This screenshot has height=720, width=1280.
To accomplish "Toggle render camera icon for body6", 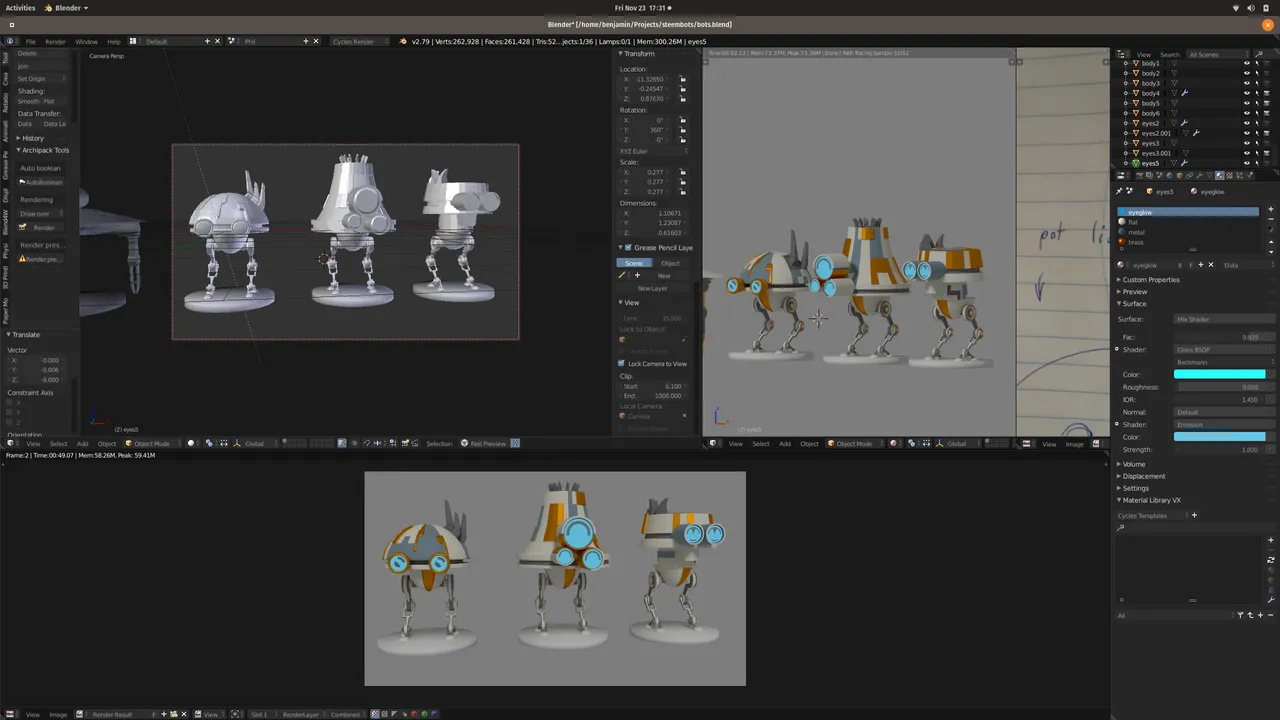I will tap(1267, 113).
